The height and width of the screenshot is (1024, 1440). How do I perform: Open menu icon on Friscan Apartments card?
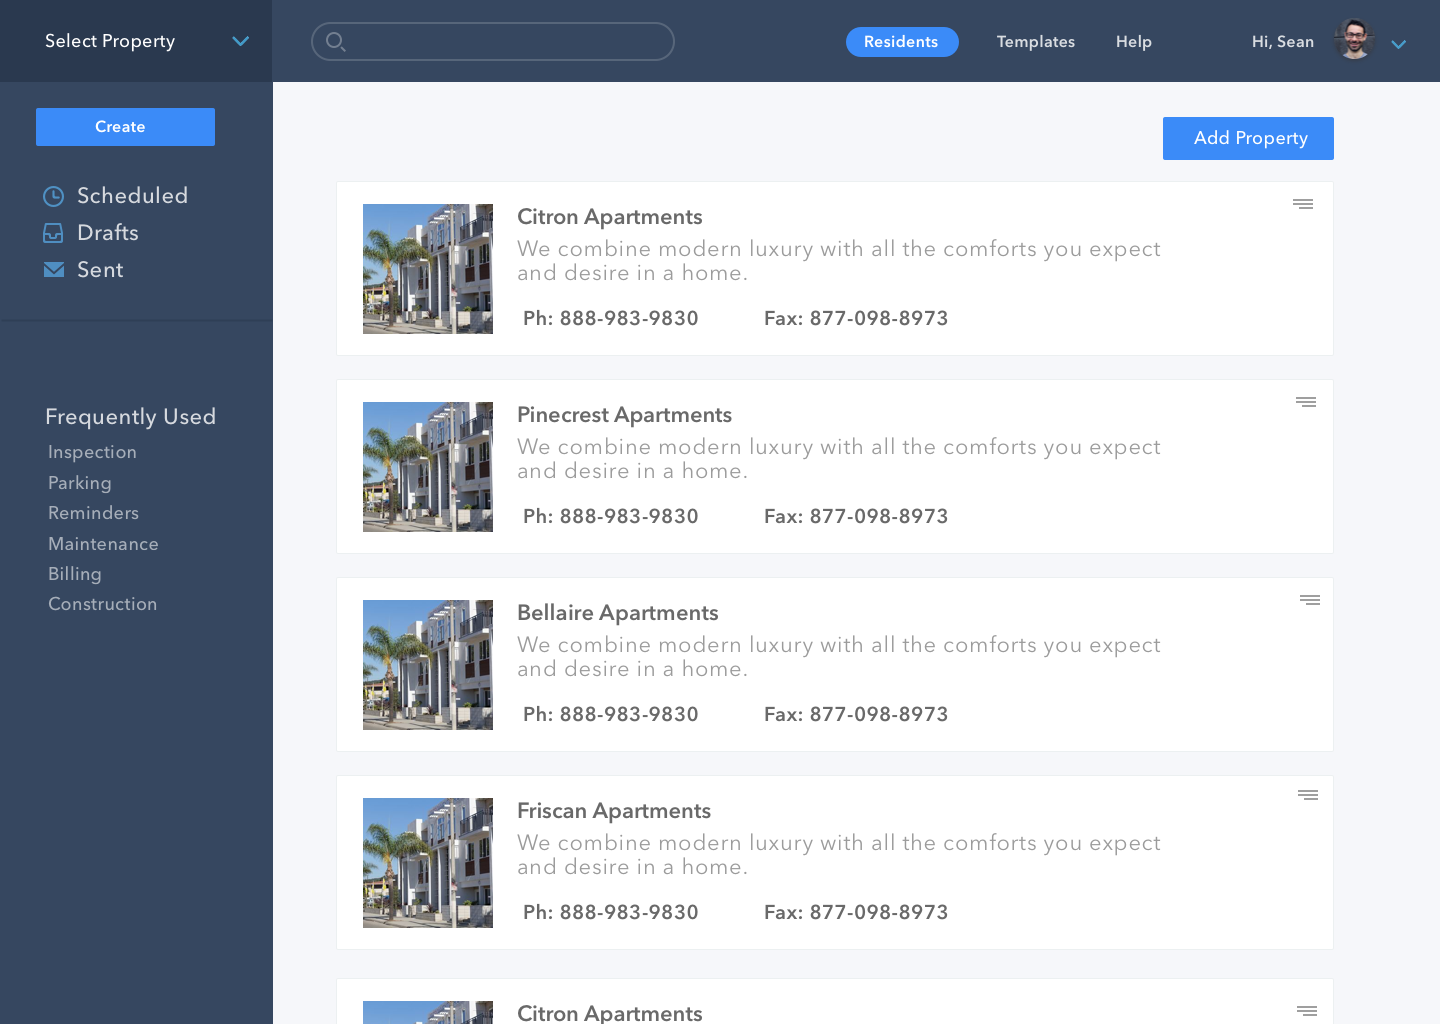[1307, 795]
